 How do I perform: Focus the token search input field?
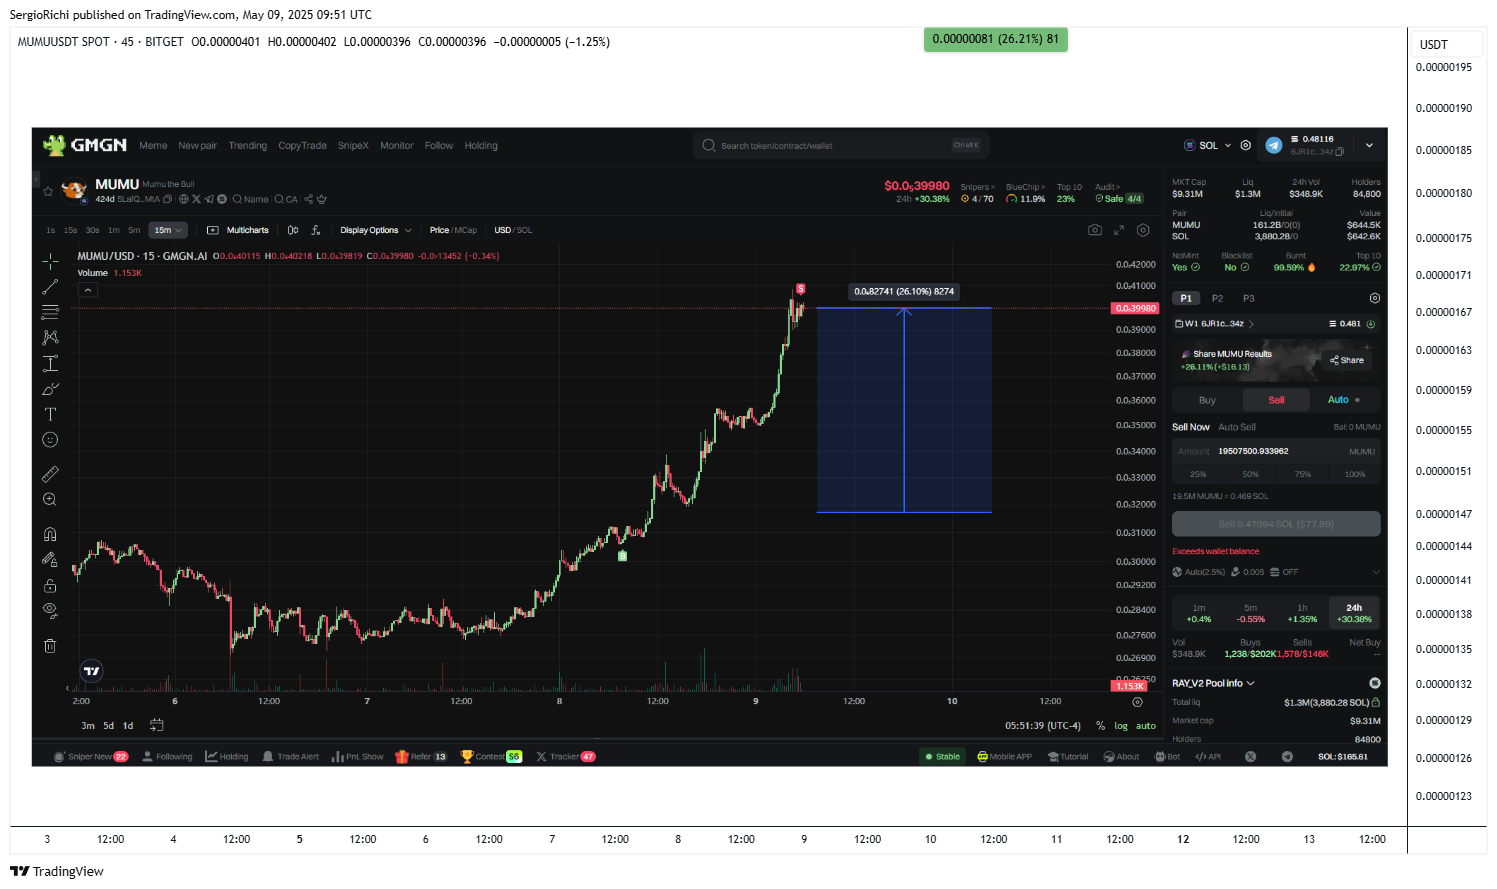click(841, 146)
